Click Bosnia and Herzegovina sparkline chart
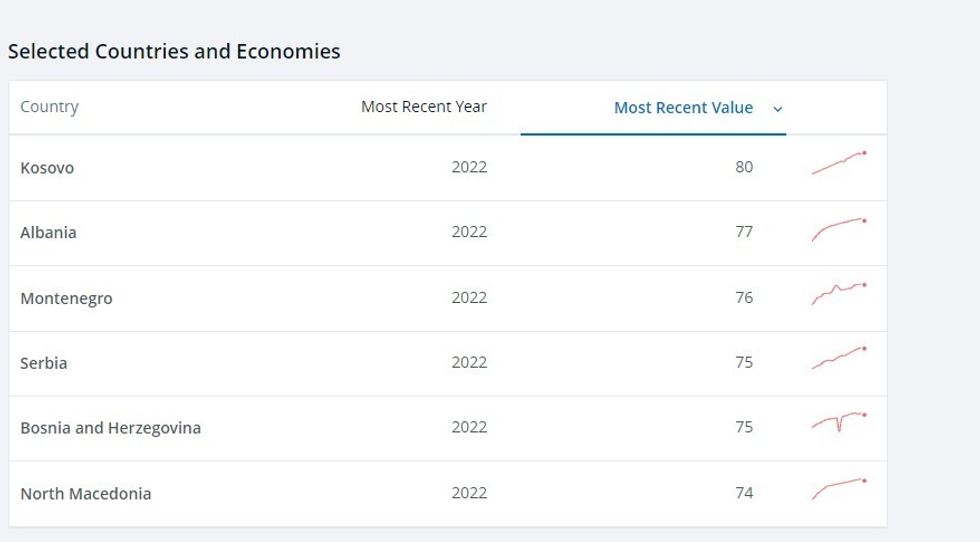The width and height of the screenshot is (980, 542). (x=839, y=423)
